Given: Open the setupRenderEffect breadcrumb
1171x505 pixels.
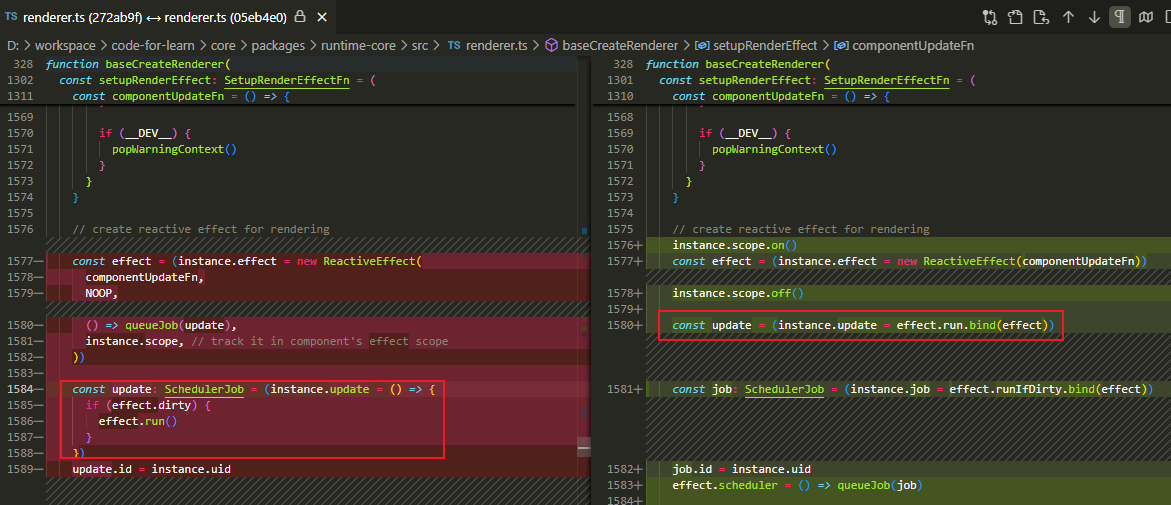Looking at the screenshot, I should click(x=765, y=46).
